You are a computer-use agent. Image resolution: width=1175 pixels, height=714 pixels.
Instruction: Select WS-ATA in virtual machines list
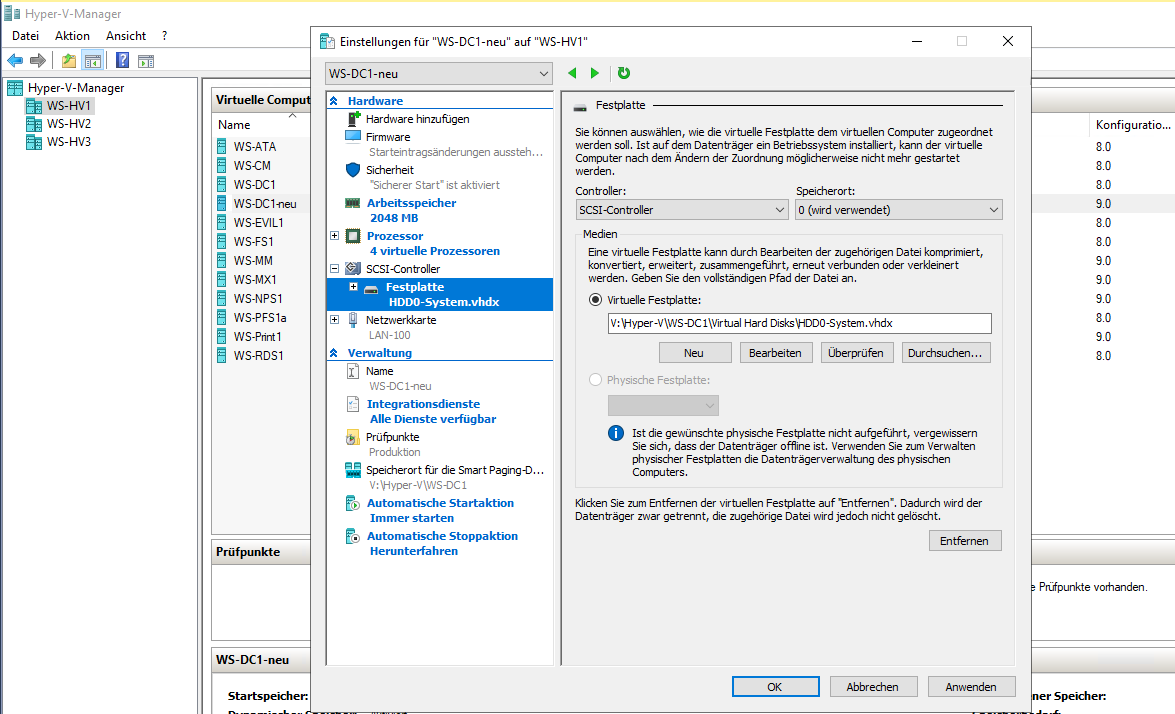(x=255, y=147)
